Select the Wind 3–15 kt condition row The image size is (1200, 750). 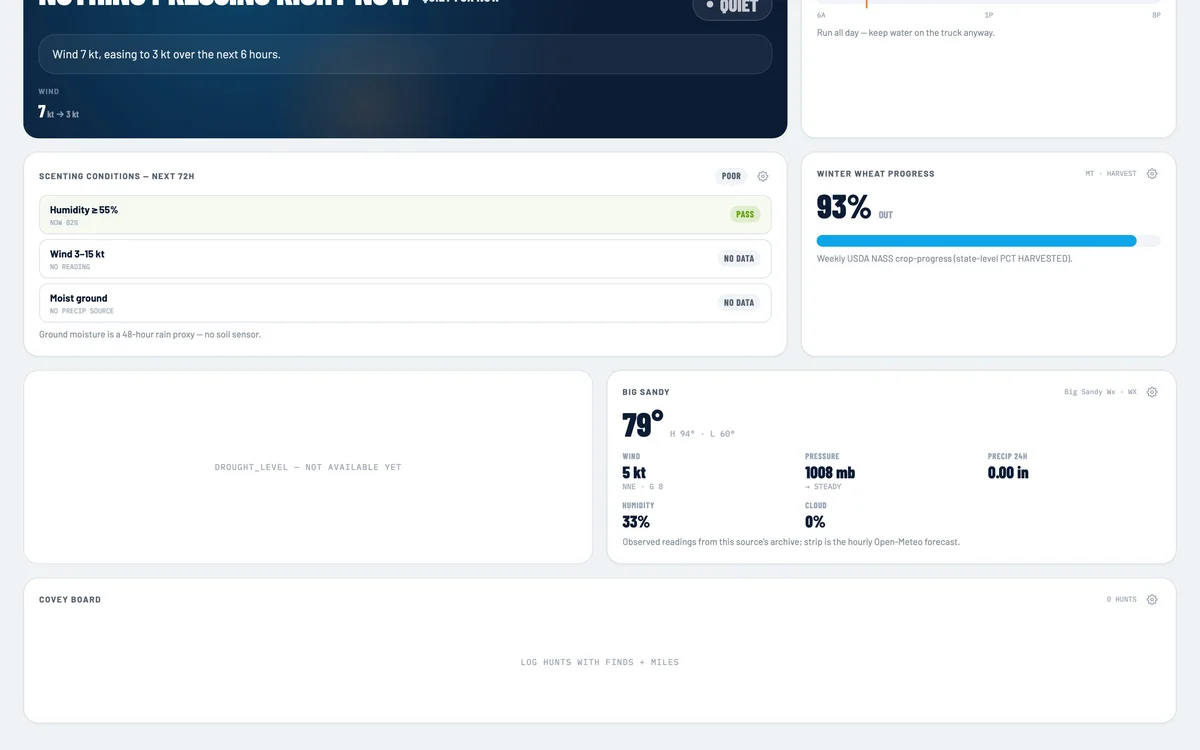point(405,259)
